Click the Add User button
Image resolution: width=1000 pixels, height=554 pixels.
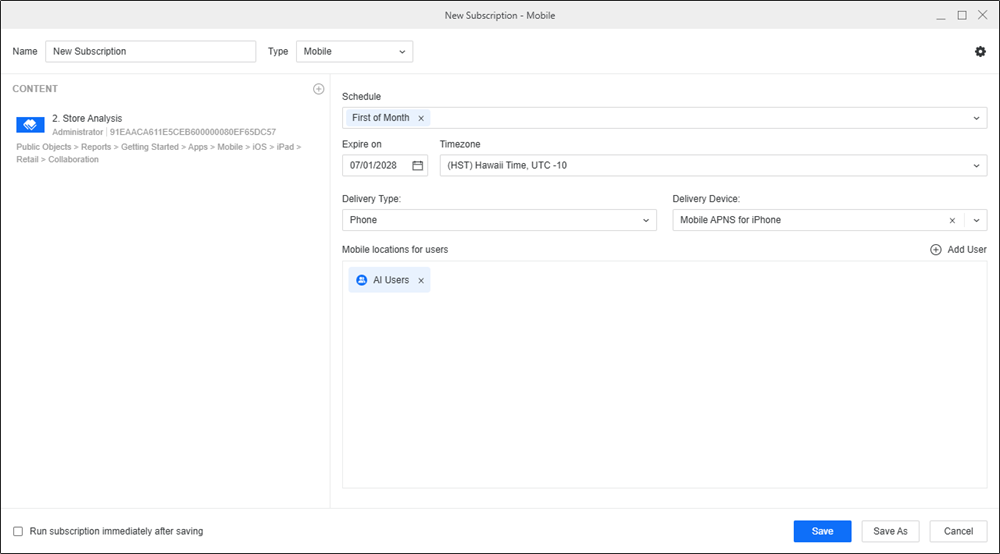point(958,249)
